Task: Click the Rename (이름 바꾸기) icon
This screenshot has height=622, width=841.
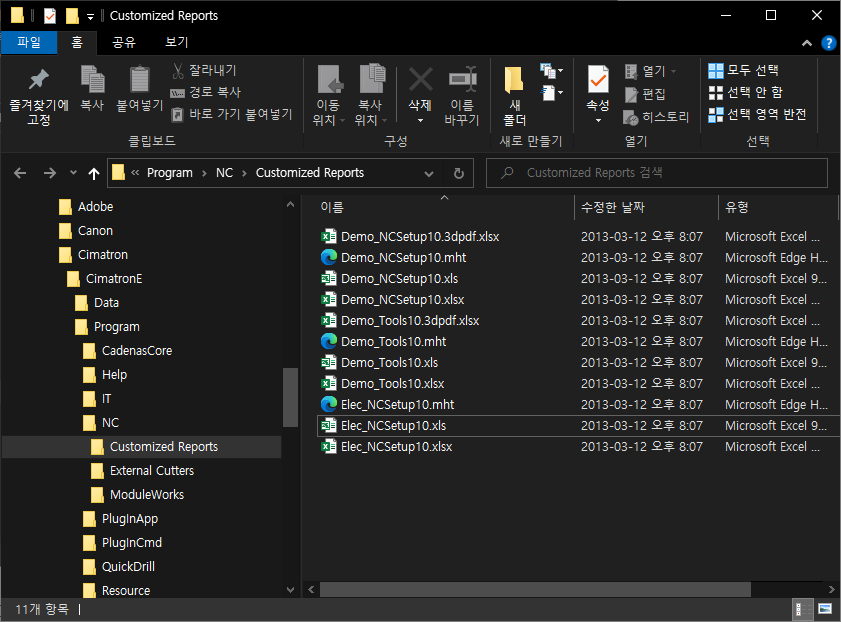Action: pyautogui.click(x=462, y=79)
